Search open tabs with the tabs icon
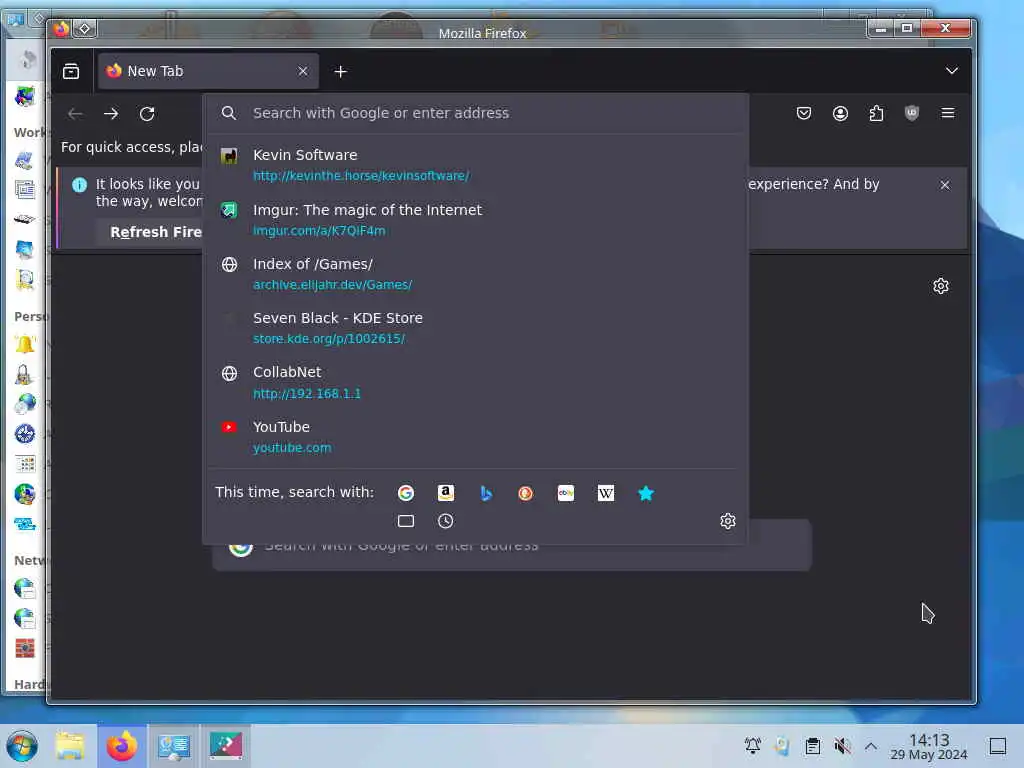The height and width of the screenshot is (768, 1024). click(x=406, y=521)
